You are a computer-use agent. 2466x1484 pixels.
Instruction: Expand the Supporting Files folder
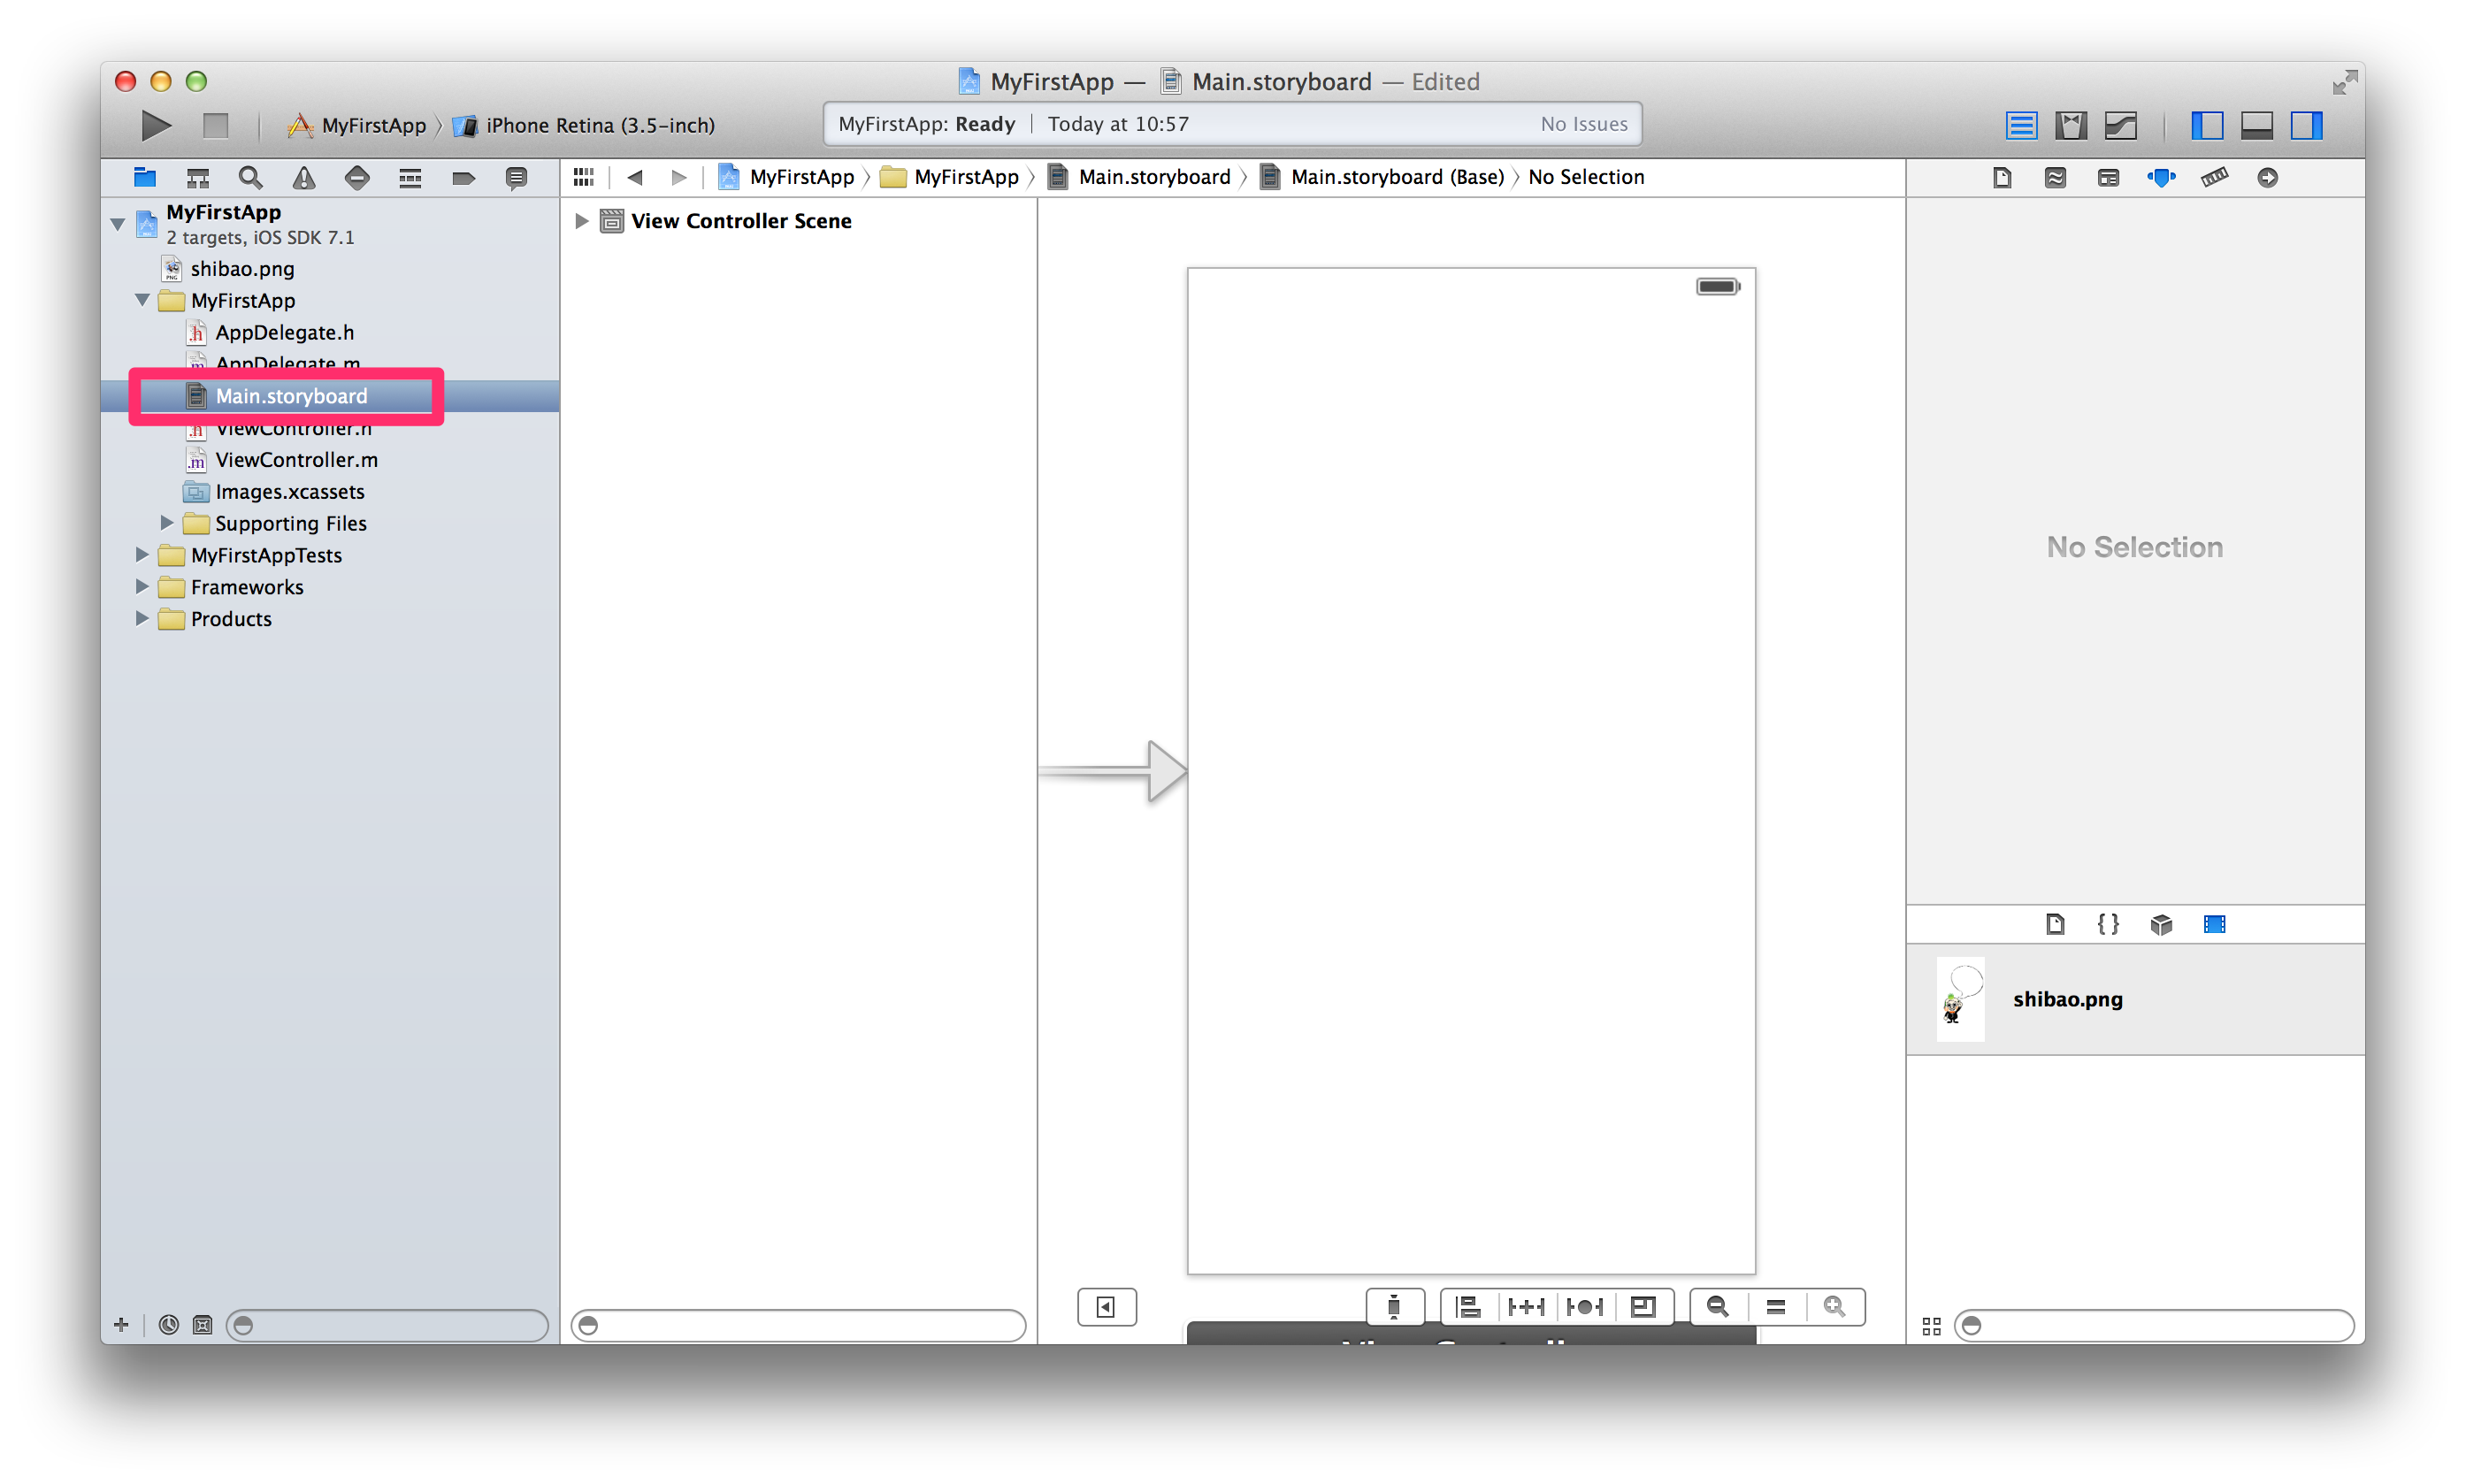coord(167,523)
